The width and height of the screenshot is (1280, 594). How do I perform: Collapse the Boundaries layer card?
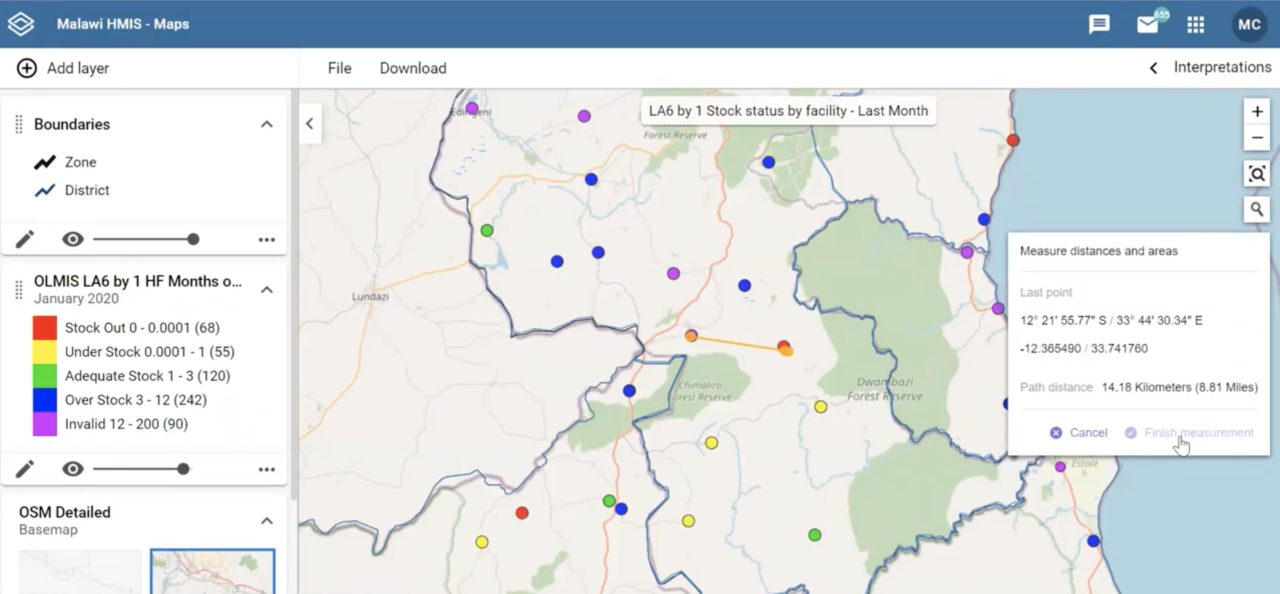(267, 124)
